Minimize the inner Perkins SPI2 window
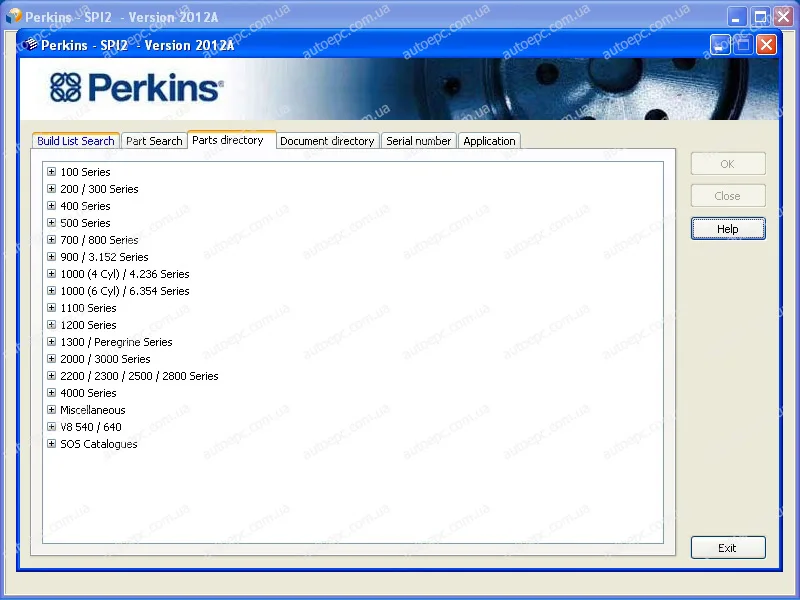Screen dimensions: 800x600 click(x=720, y=45)
